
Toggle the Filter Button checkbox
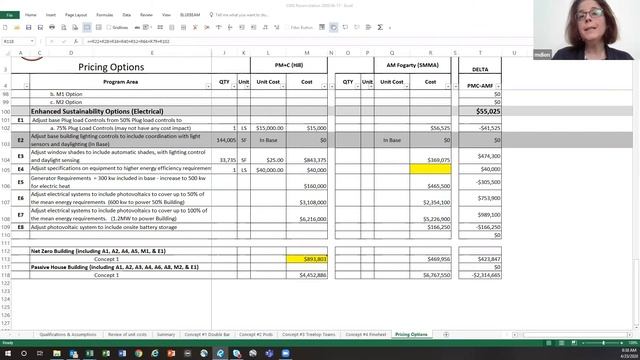click(x=287, y=27)
